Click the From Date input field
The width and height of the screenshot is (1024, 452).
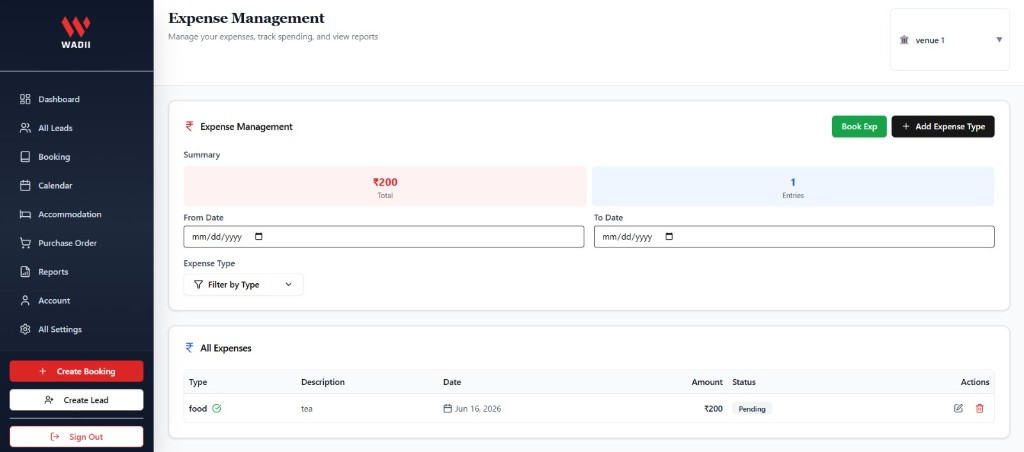(383, 236)
